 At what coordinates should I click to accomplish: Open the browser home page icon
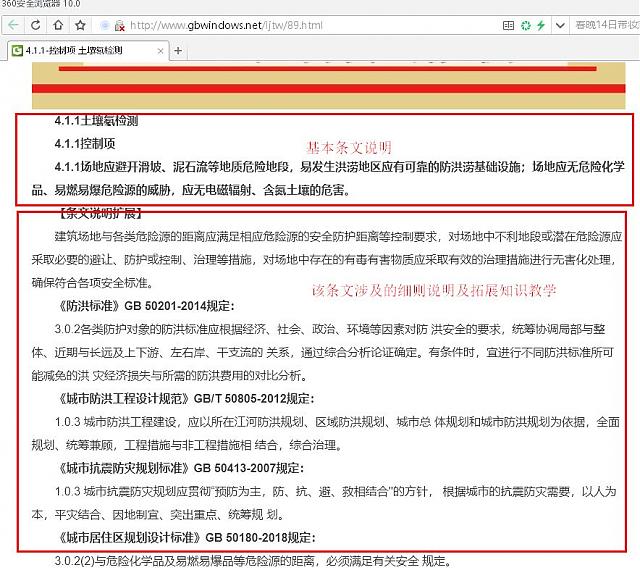tap(58, 25)
